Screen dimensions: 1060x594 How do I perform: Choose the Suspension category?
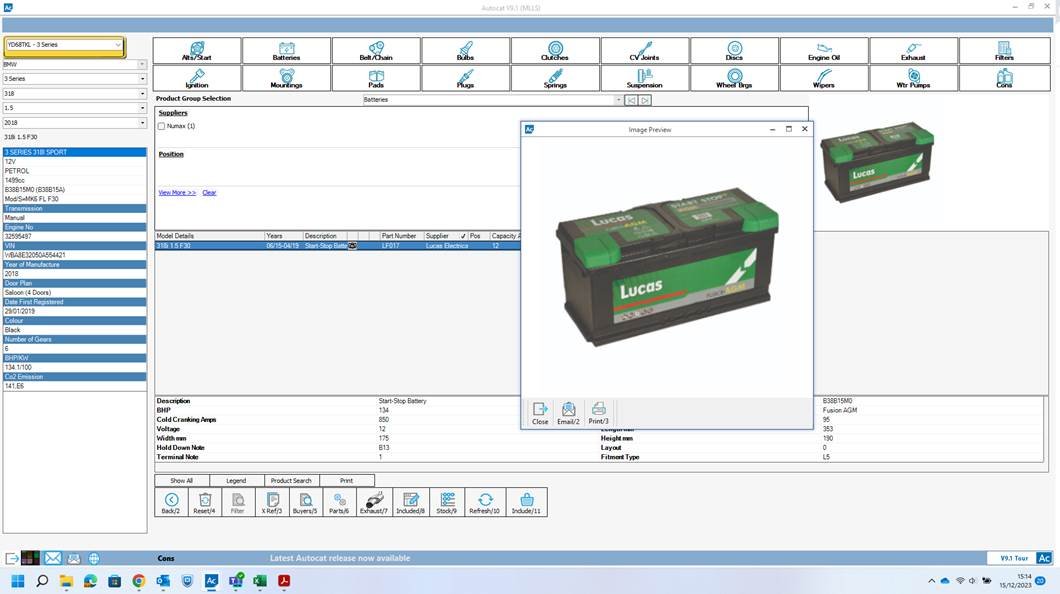point(645,78)
